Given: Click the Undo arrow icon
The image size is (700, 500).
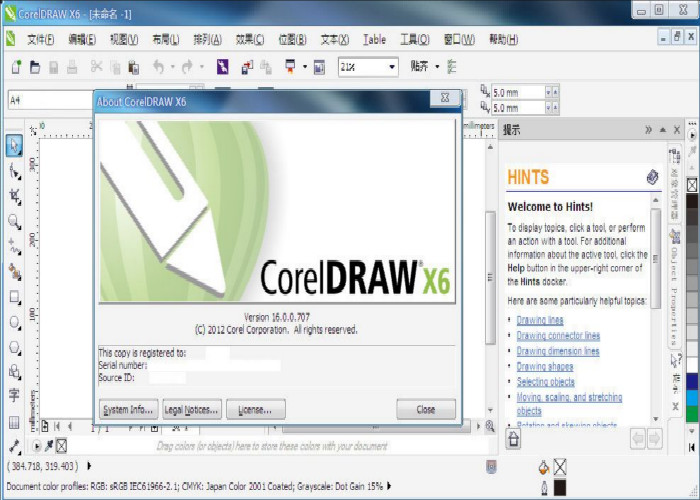Looking at the screenshot, I should pyautogui.click(x=158, y=67).
